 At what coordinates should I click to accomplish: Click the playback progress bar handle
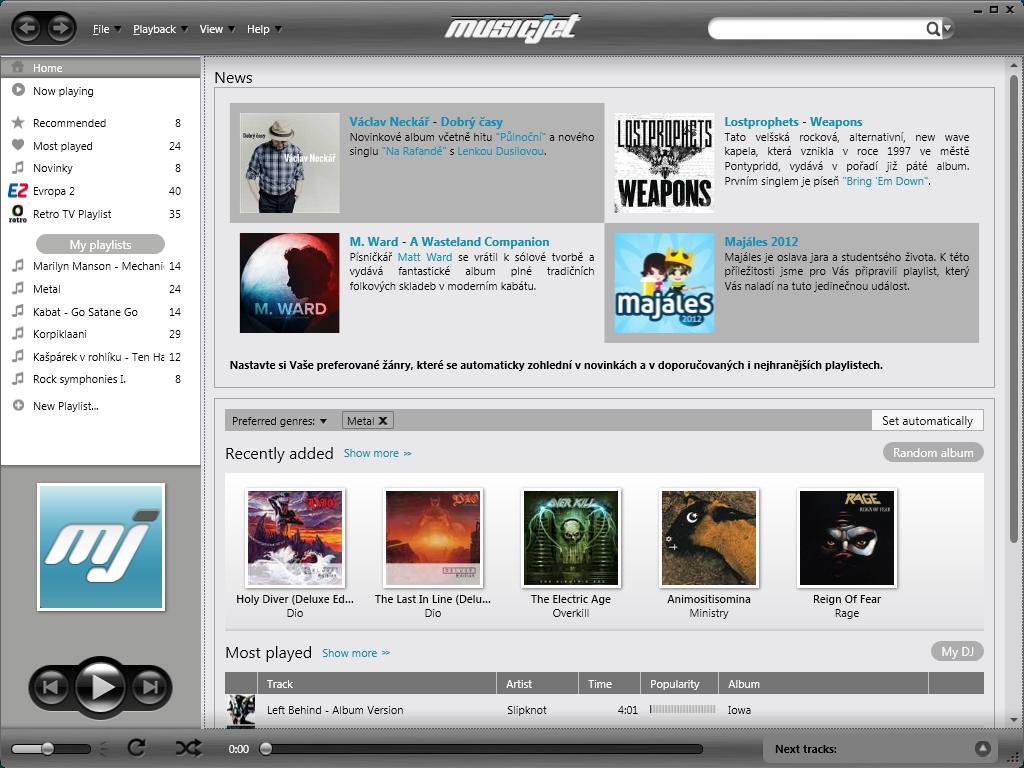(x=266, y=749)
